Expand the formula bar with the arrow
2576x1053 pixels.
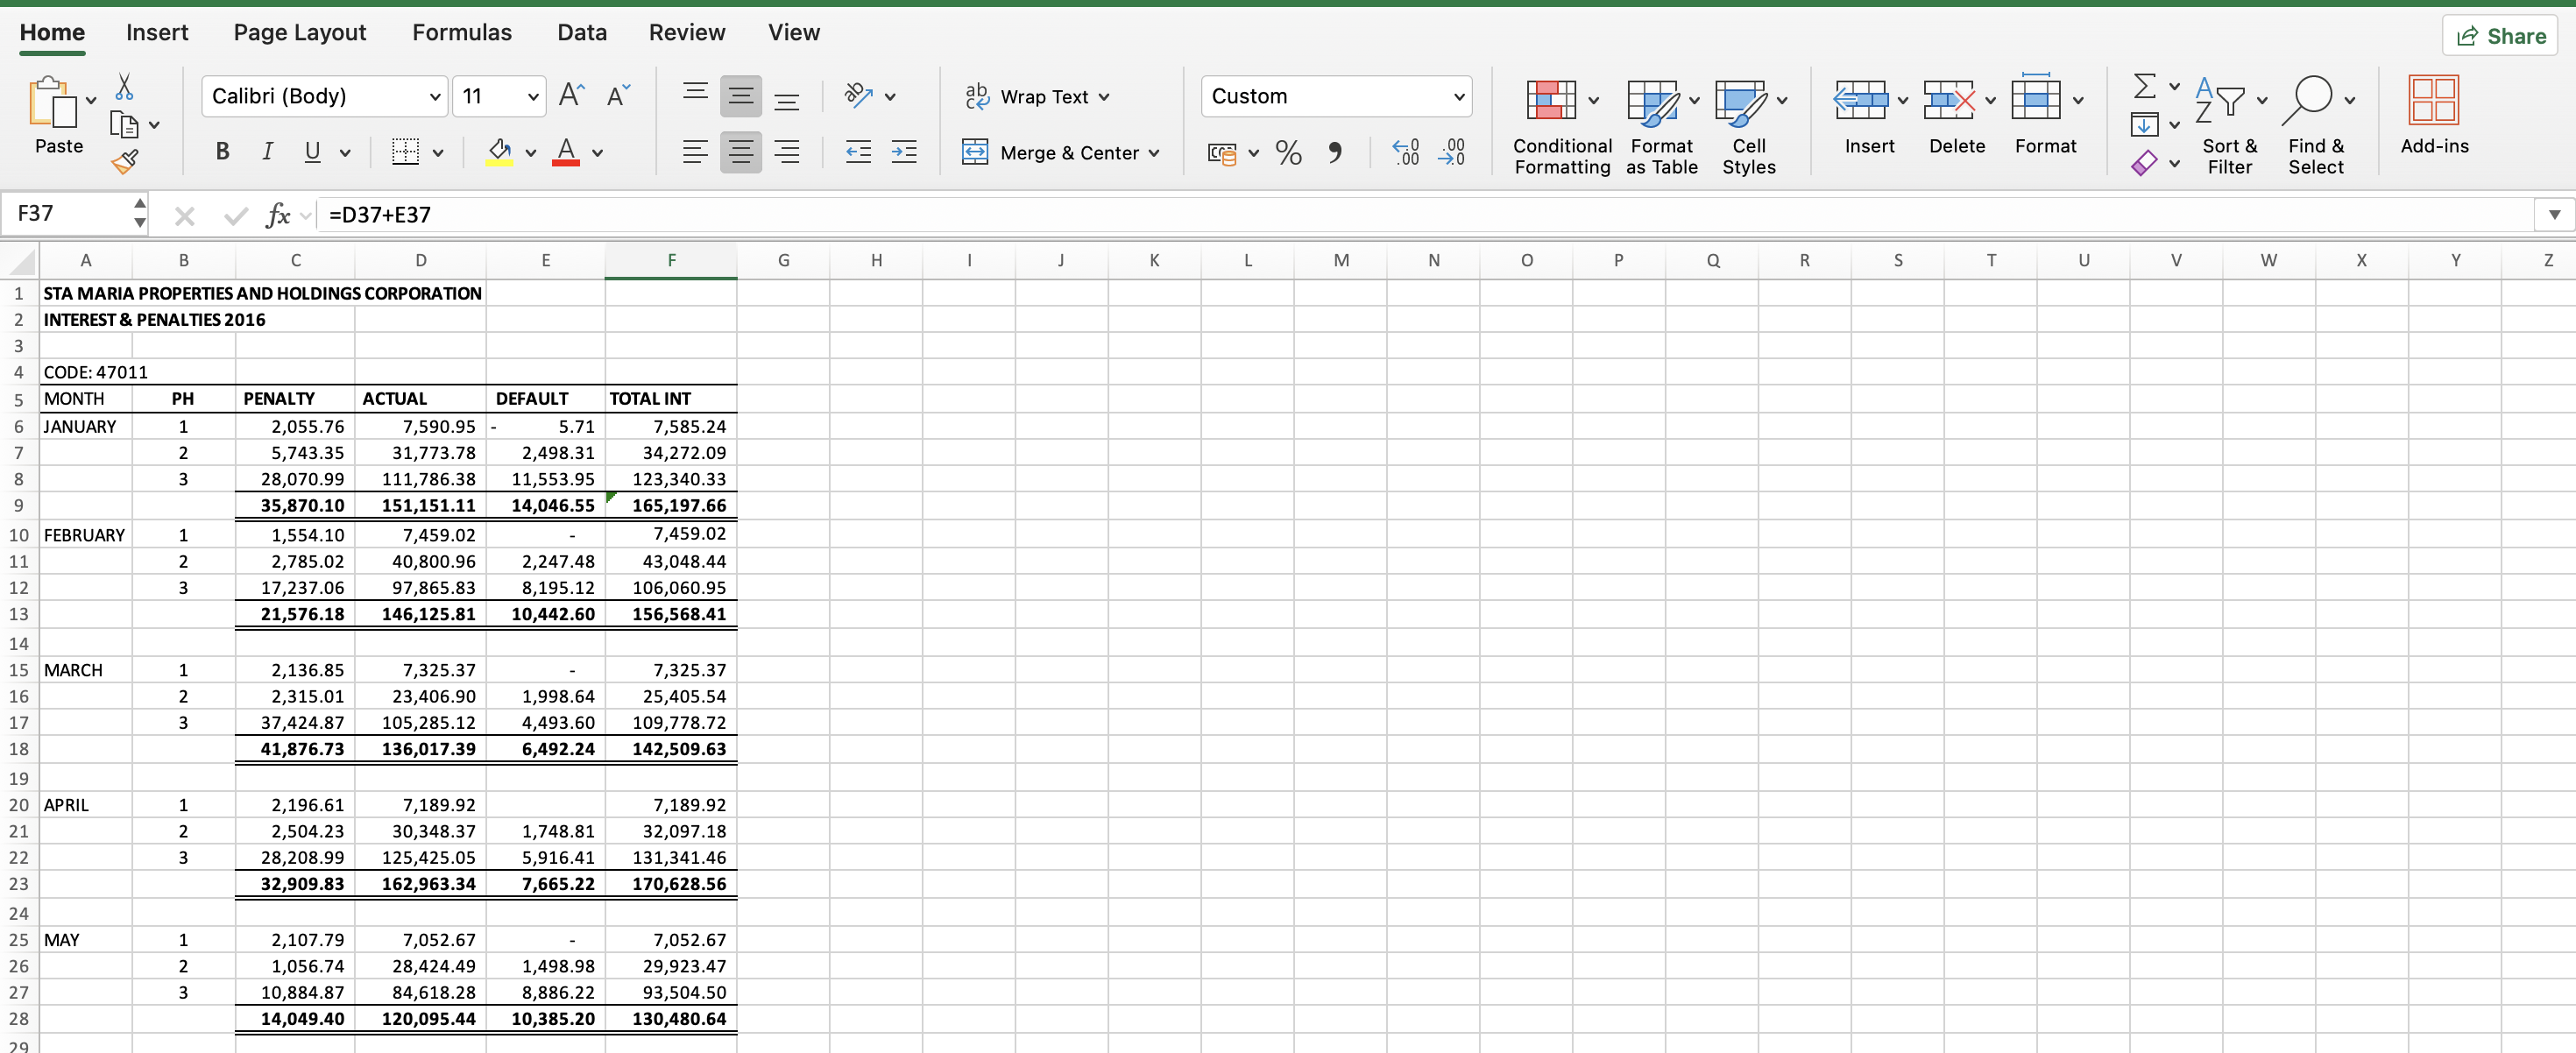point(2553,214)
